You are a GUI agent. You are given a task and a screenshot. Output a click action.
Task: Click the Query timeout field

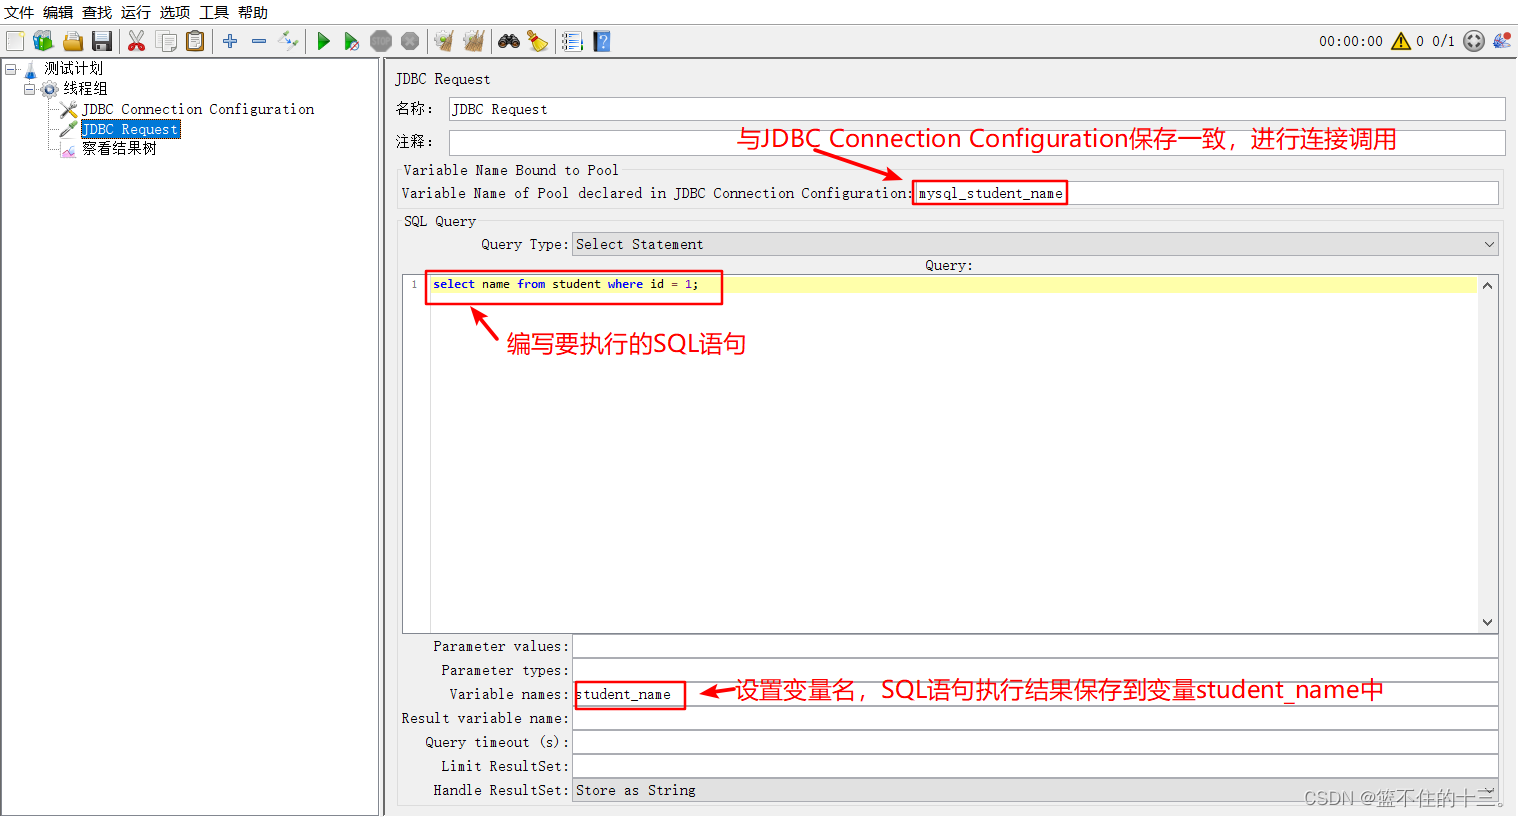(1035, 743)
